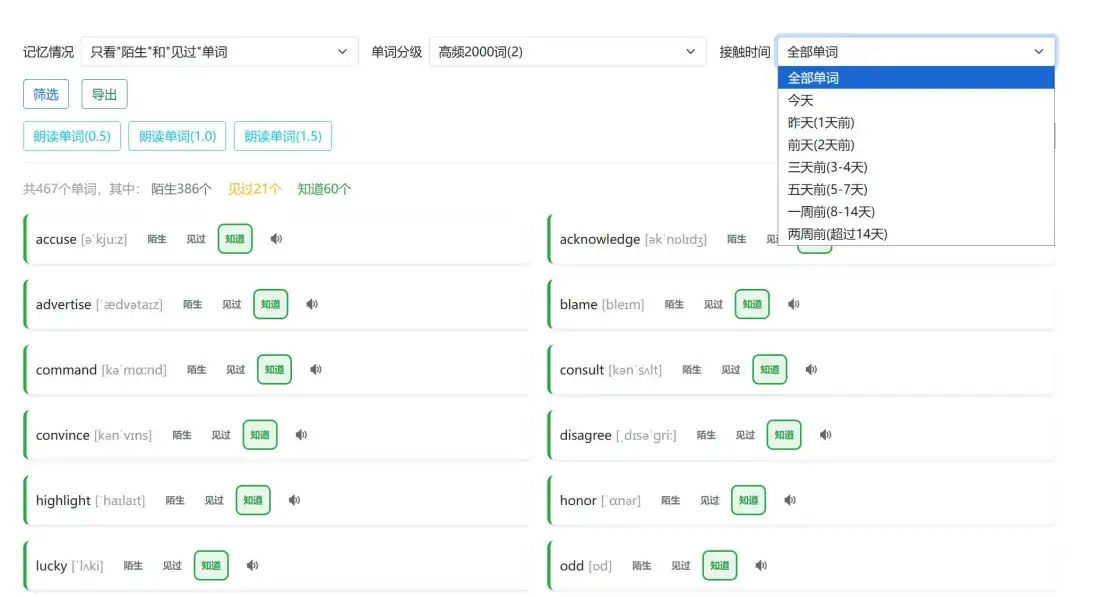Screen dimensions: 1100x597
Task: Click the 知道60个 statistics link
Action: click(324, 187)
